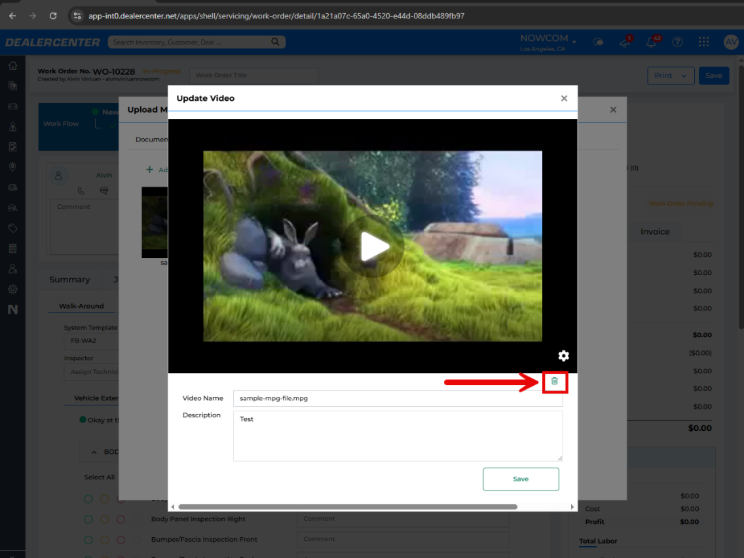The height and width of the screenshot is (558, 744).
Task: Open the tag sidebar icon
Action: pyautogui.click(x=13, y=228)
